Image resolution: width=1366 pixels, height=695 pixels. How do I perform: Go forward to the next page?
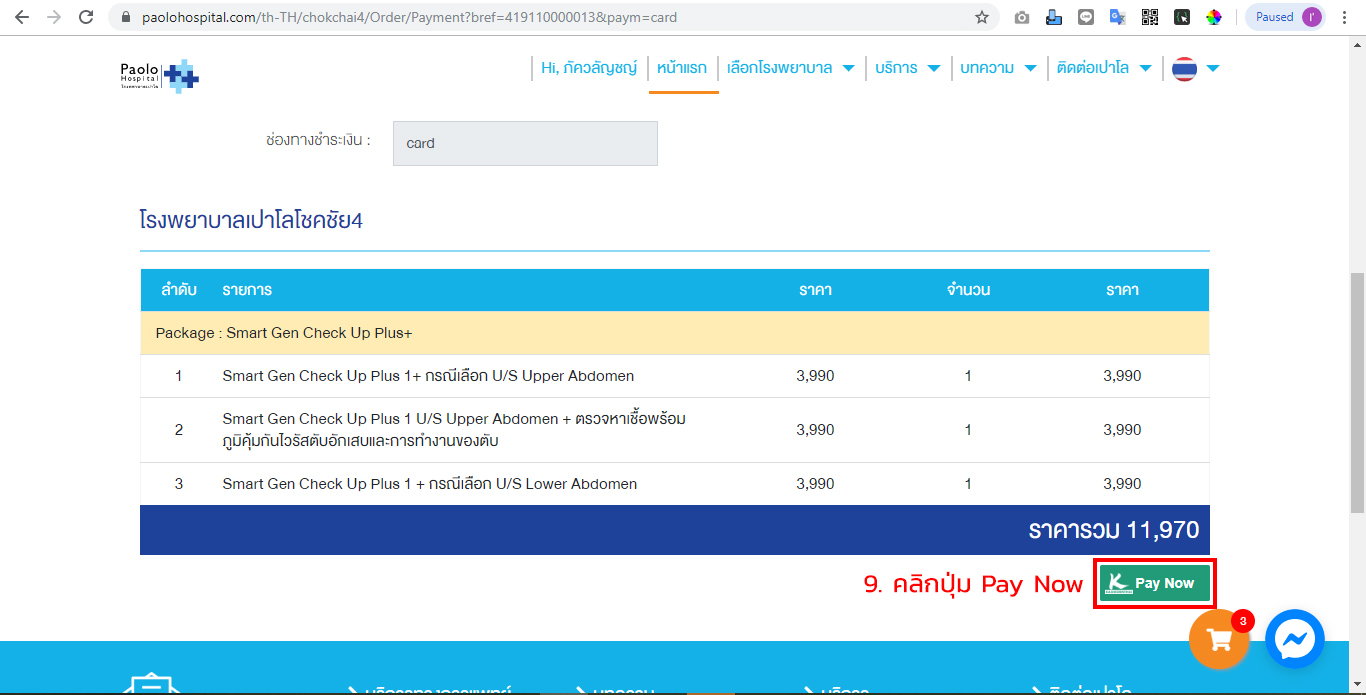[x=54, y=17]
